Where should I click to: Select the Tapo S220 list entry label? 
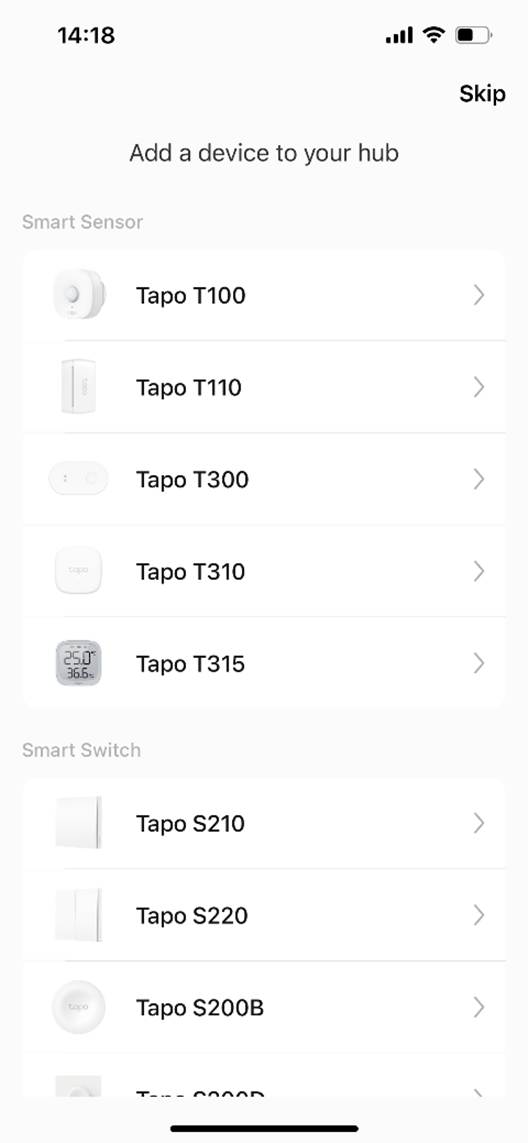(192, 916)
